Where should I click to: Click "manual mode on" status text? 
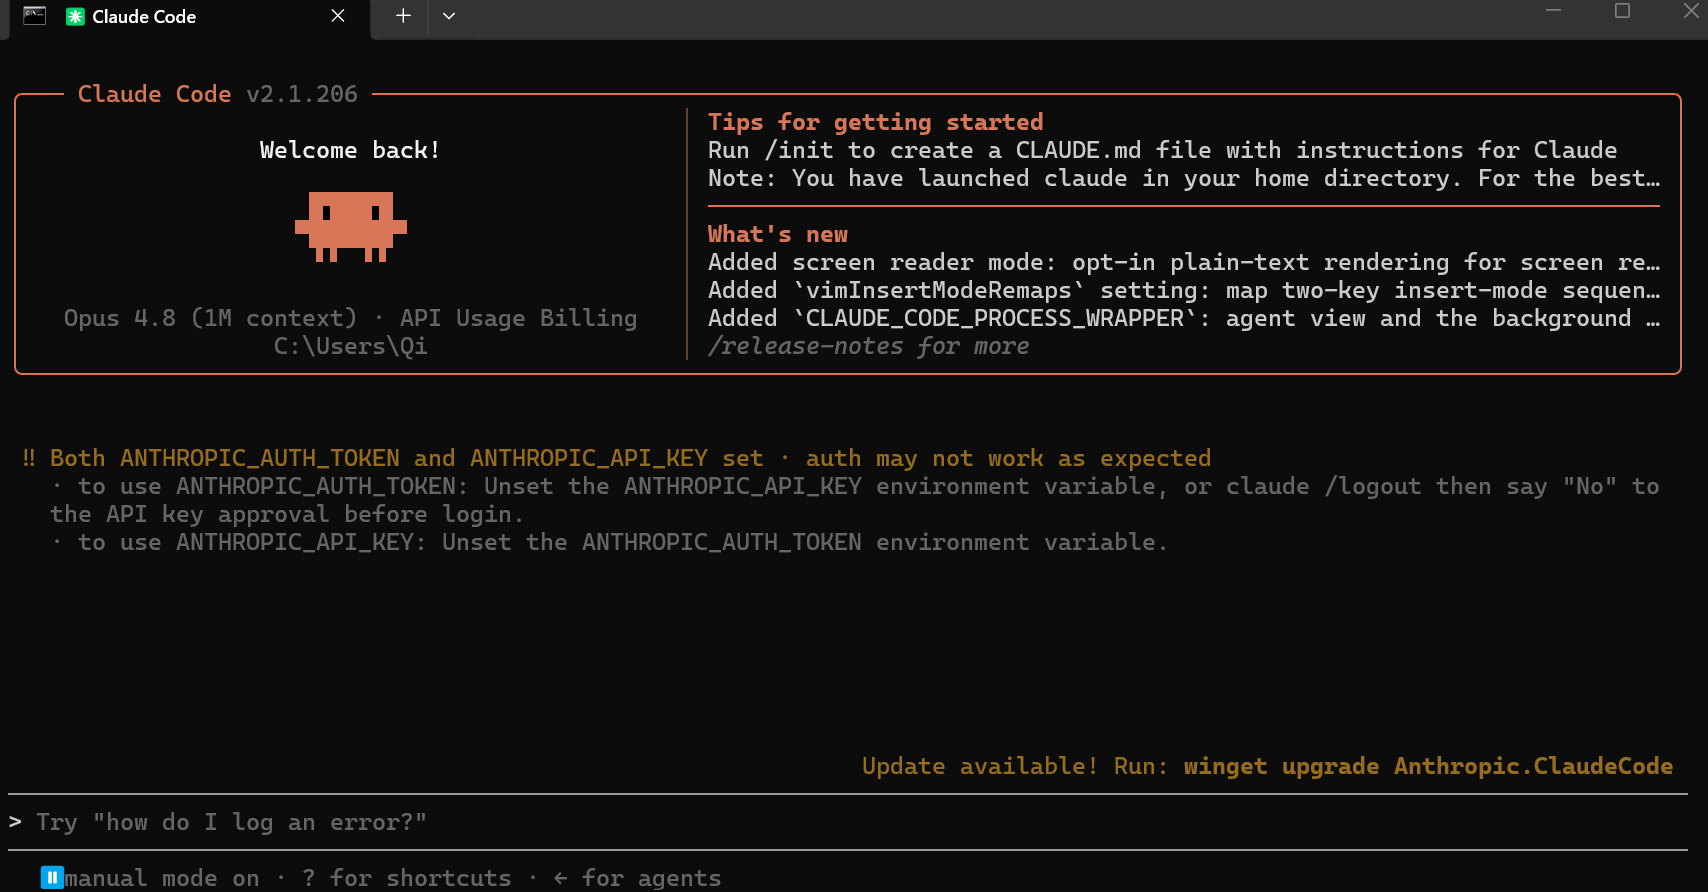[162, 878]
